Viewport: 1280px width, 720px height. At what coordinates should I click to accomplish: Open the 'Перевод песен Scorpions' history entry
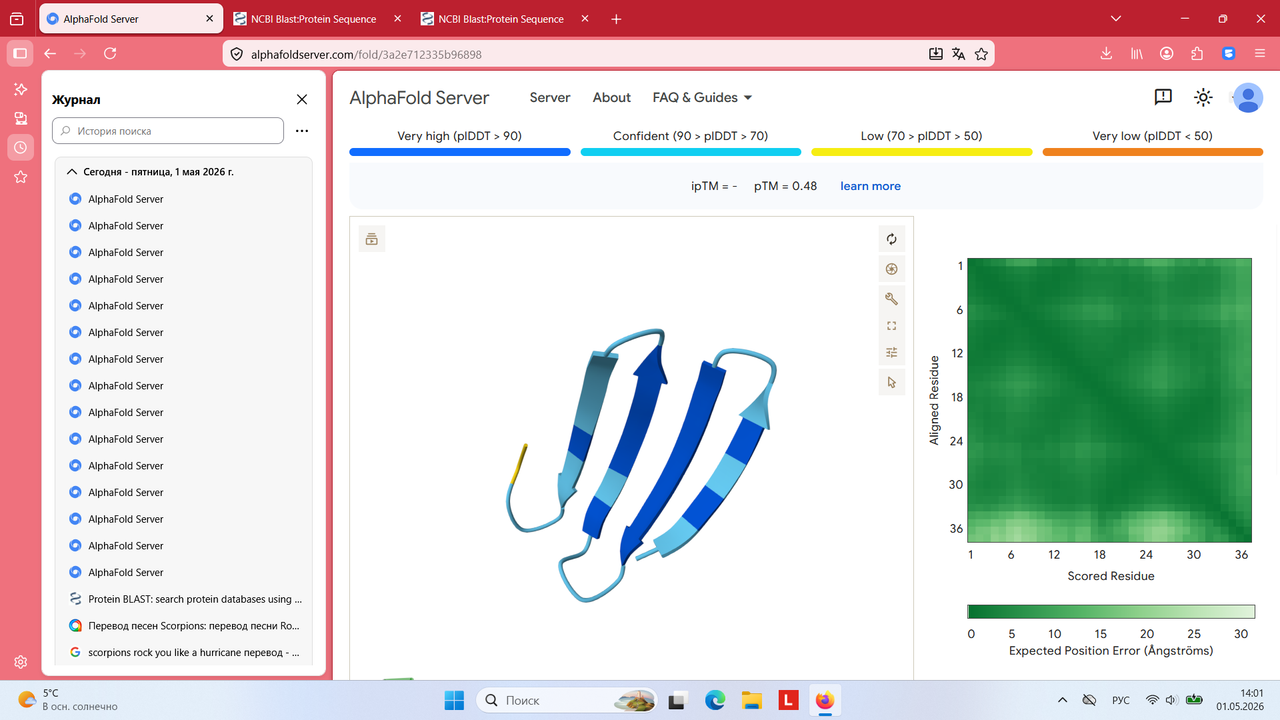(185, 626)
